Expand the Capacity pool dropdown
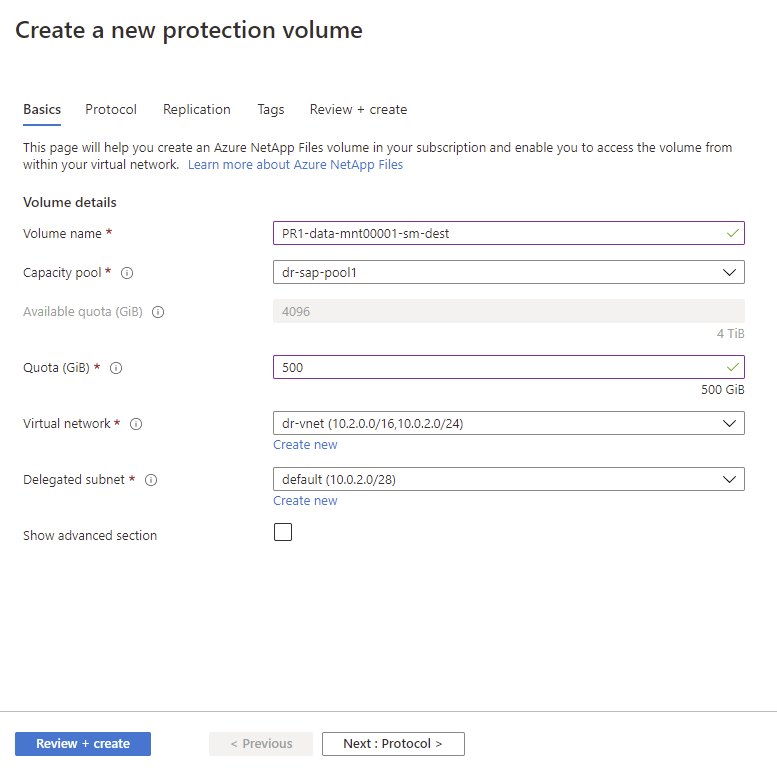This screenshot has width=777, height=774. 508,272
